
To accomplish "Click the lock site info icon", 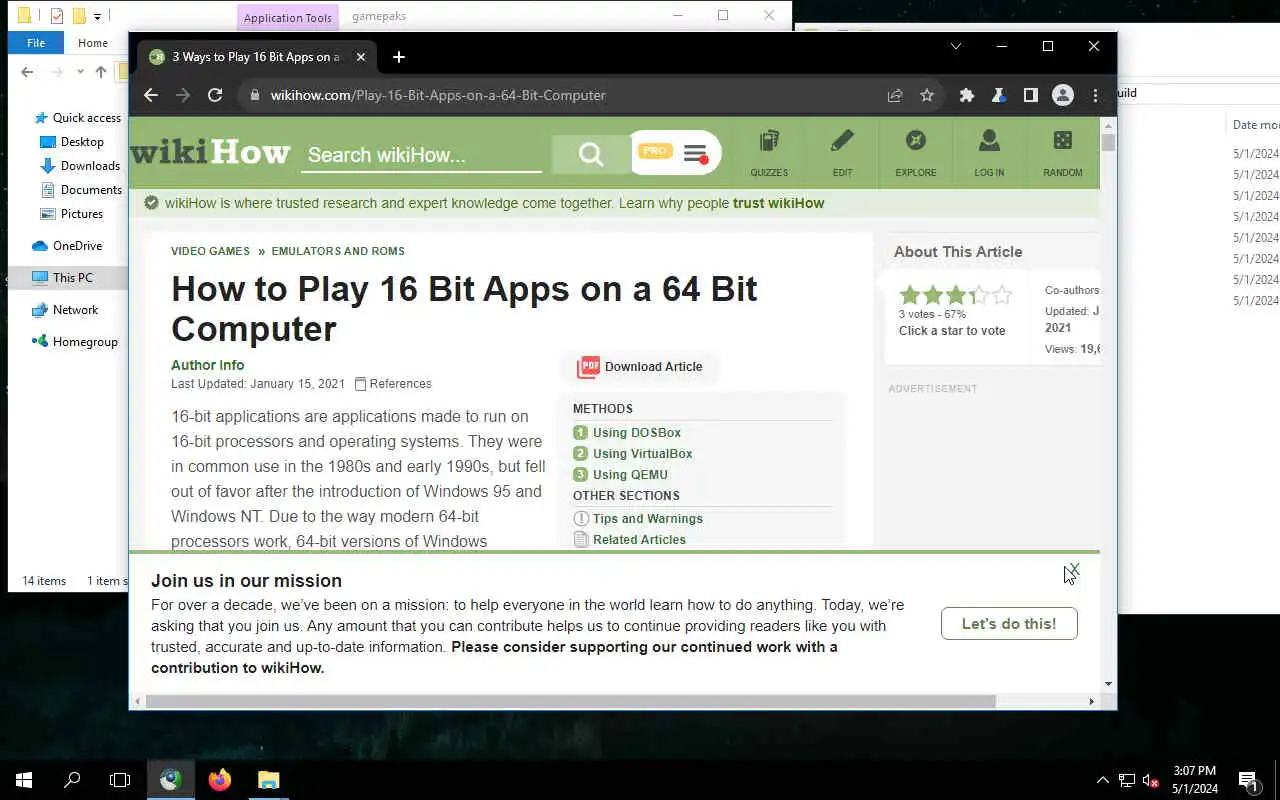I will click(255, 95).
